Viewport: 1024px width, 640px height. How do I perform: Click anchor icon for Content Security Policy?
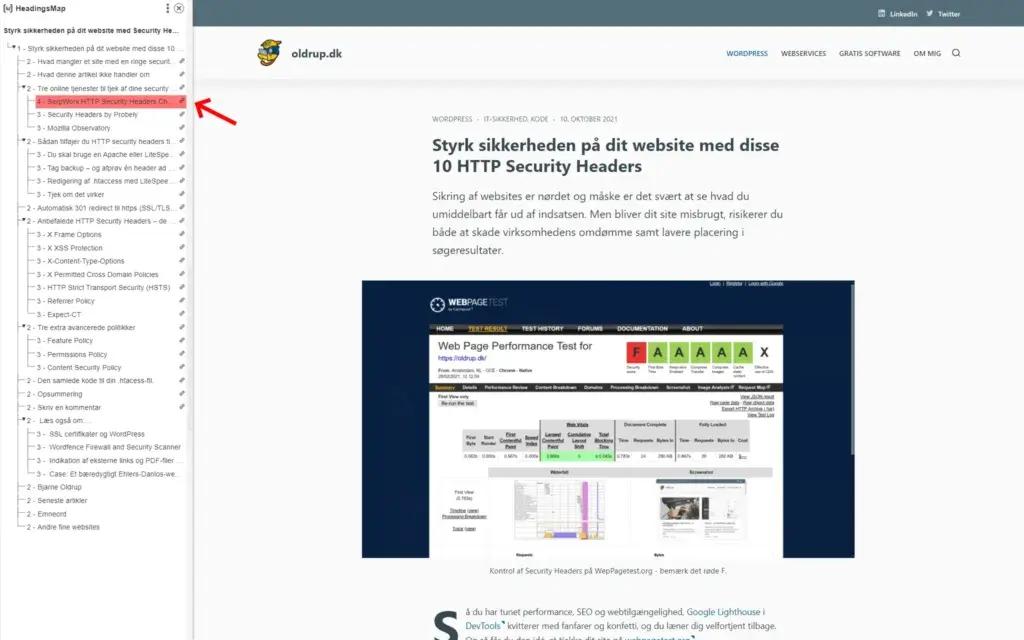[182, 367]
